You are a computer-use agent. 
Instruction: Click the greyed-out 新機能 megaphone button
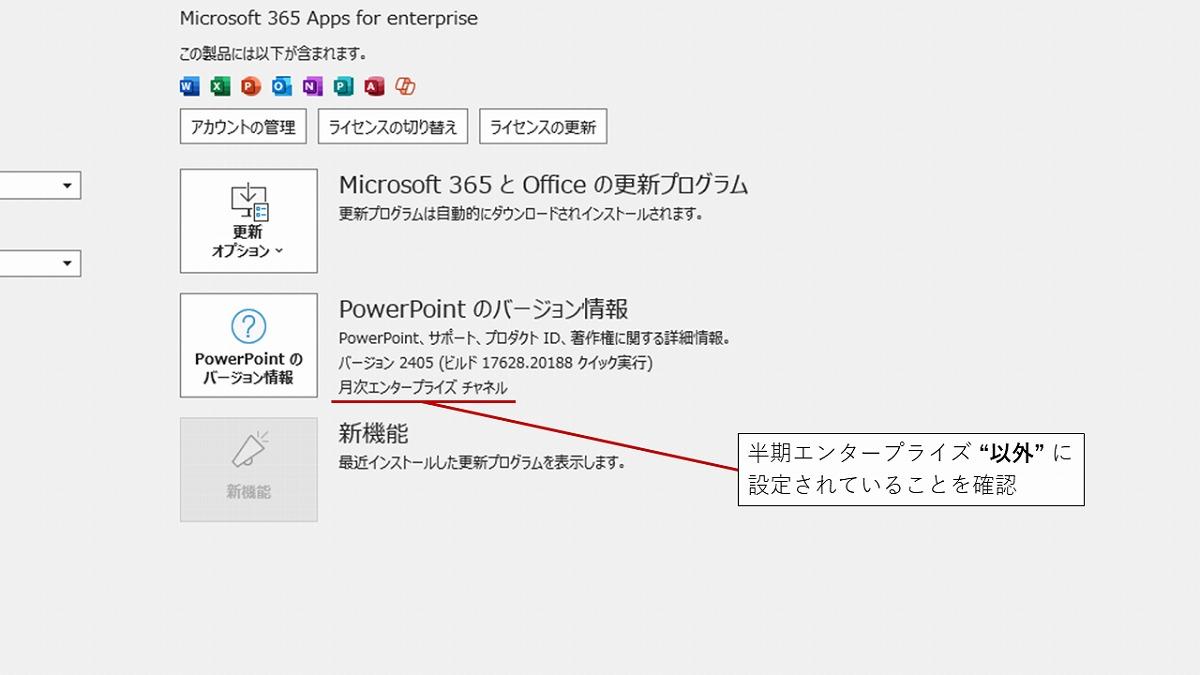pos(249,469)
